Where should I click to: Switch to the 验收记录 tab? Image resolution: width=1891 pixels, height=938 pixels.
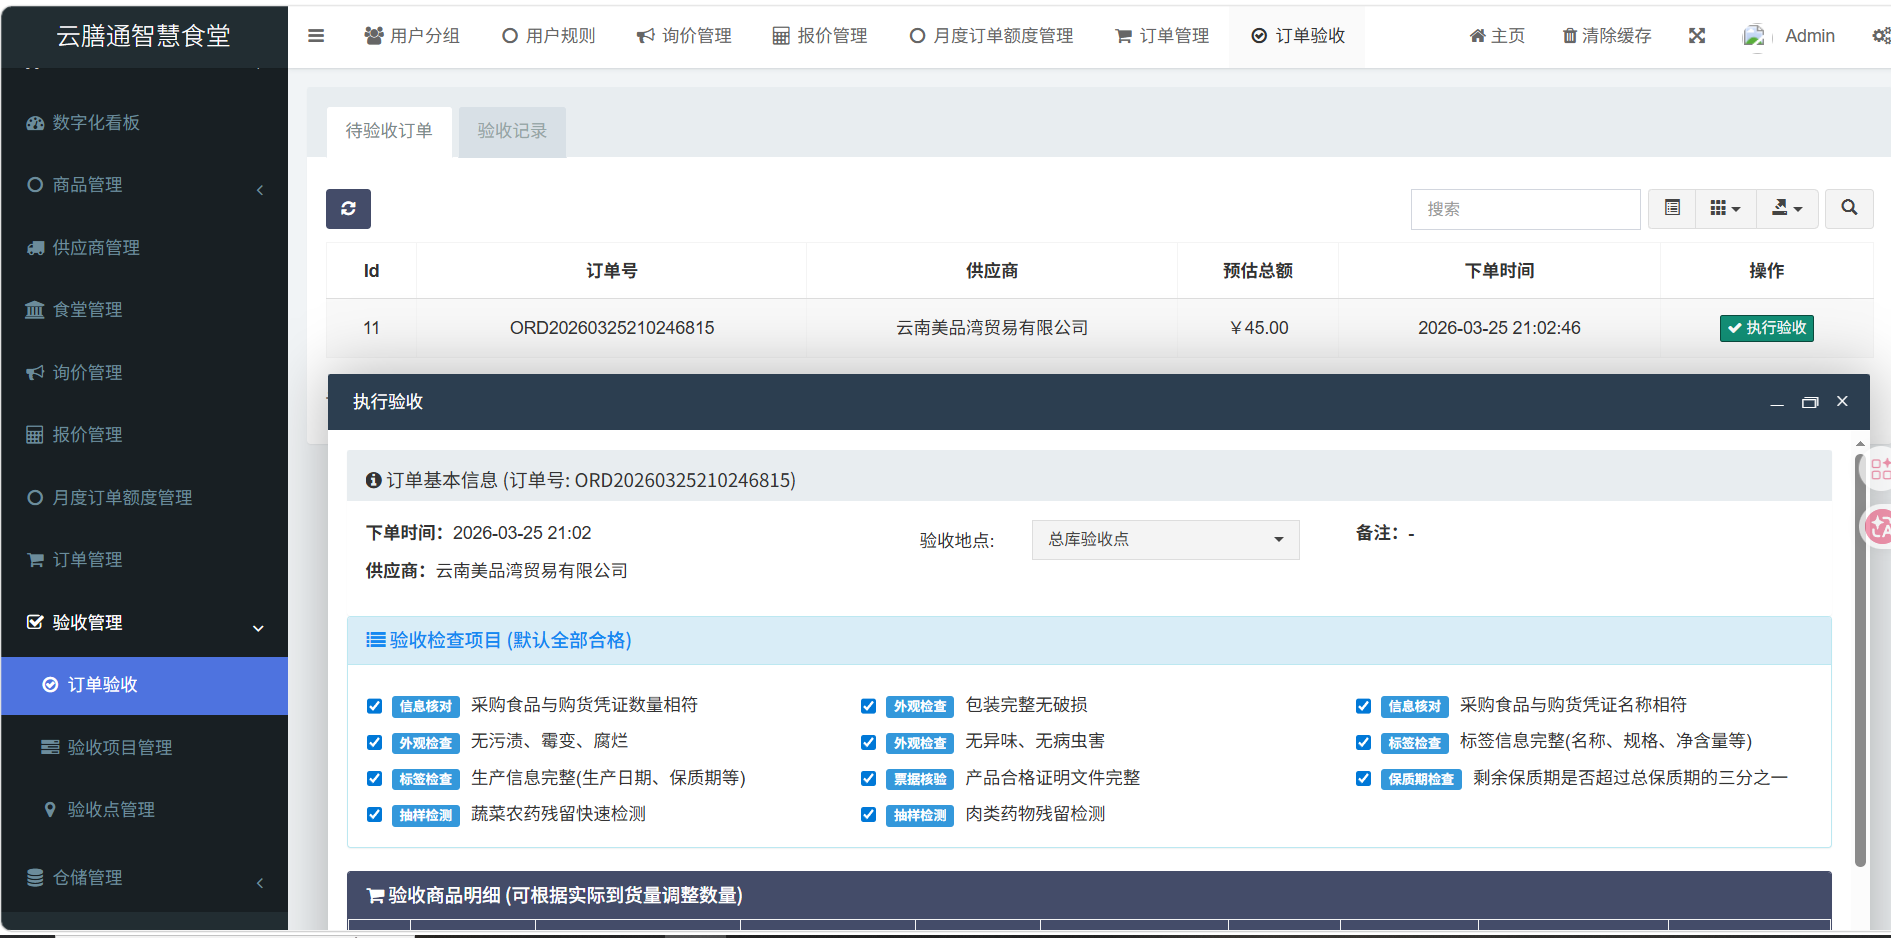512,131
